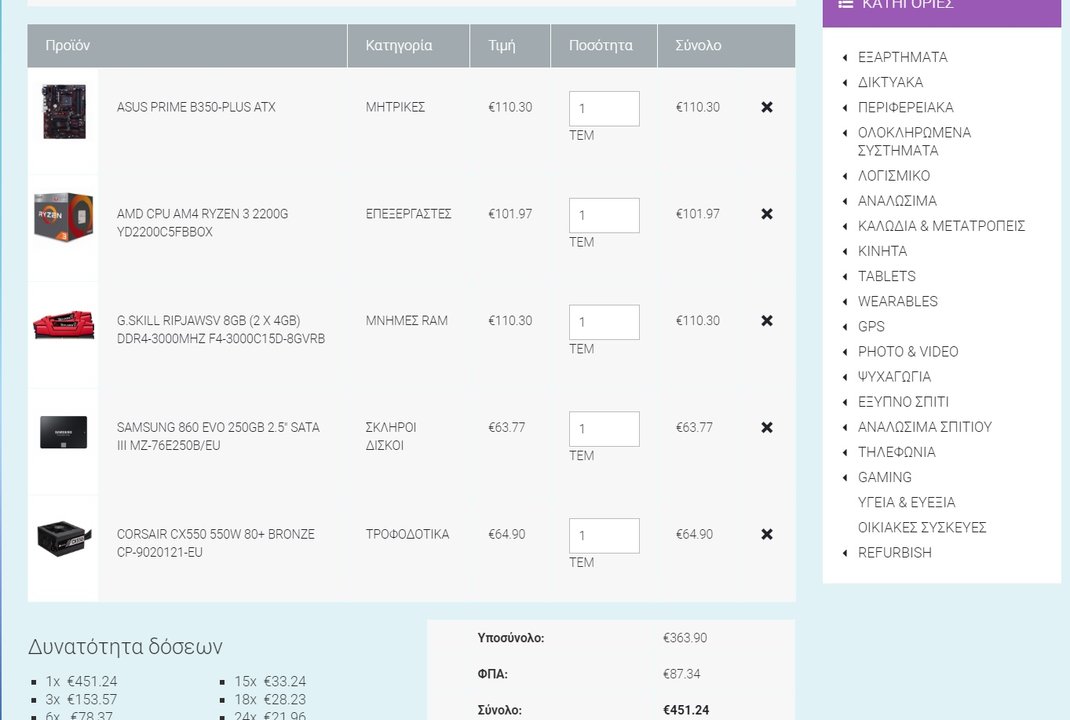Remove ASUS PRIME B350-PLUS ATX from cart
The width and height of the screenshot is (1070, 720).
(766, 107)
